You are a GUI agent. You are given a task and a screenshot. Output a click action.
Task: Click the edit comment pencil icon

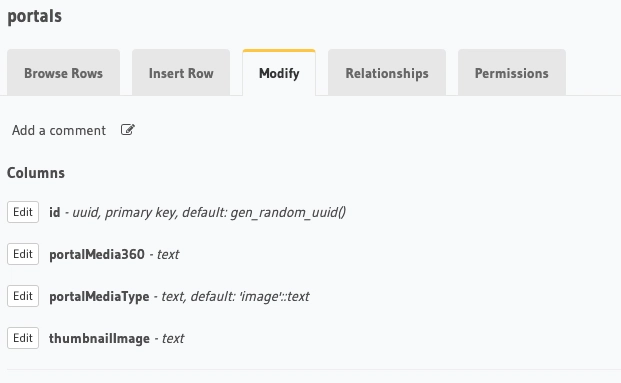point(128,130)
